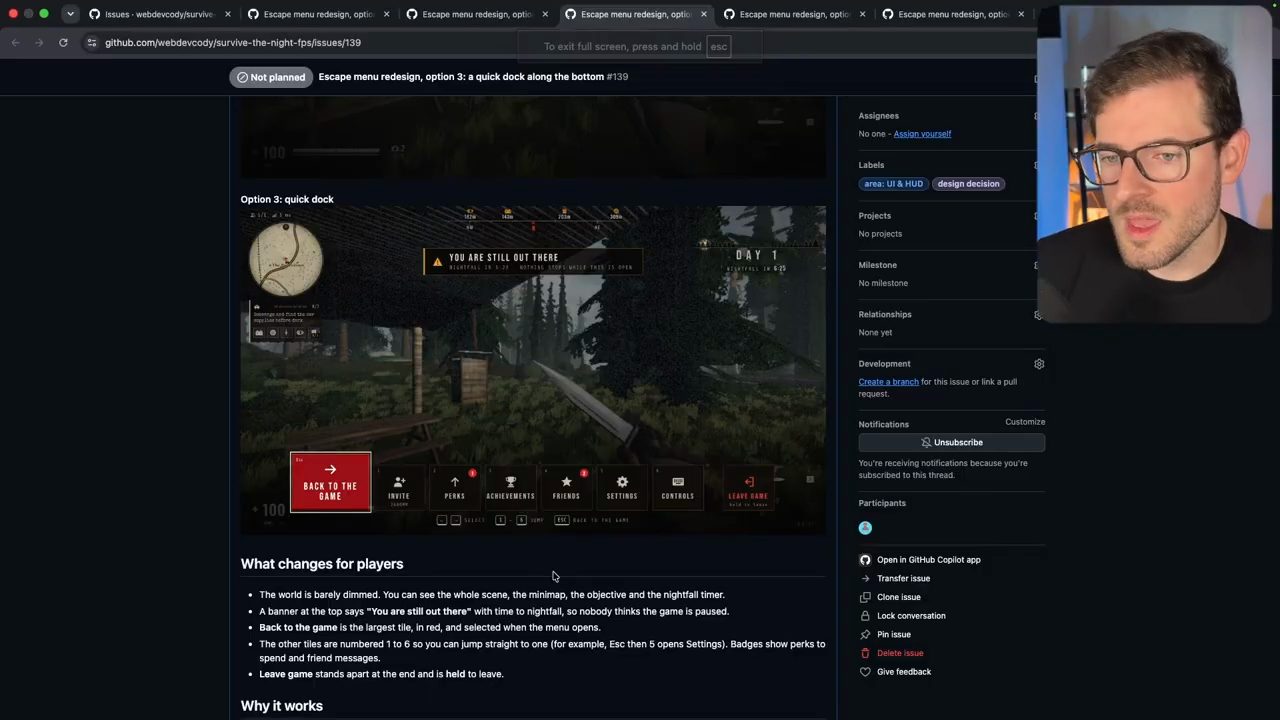Image resolution: width=1280 pixels, height=720 pixels.
Task: Click the Not planned status badge
Action: [271, 77]
